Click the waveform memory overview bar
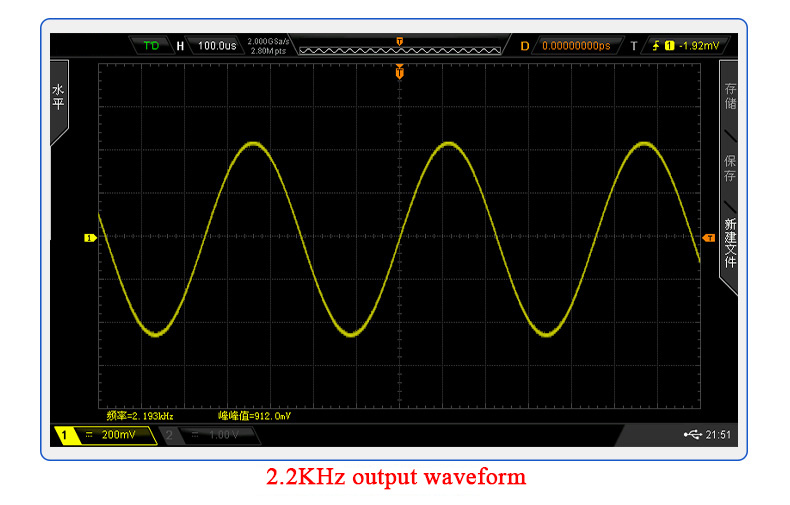This screenshot has width=790, height=505. (x=400, y=48)
